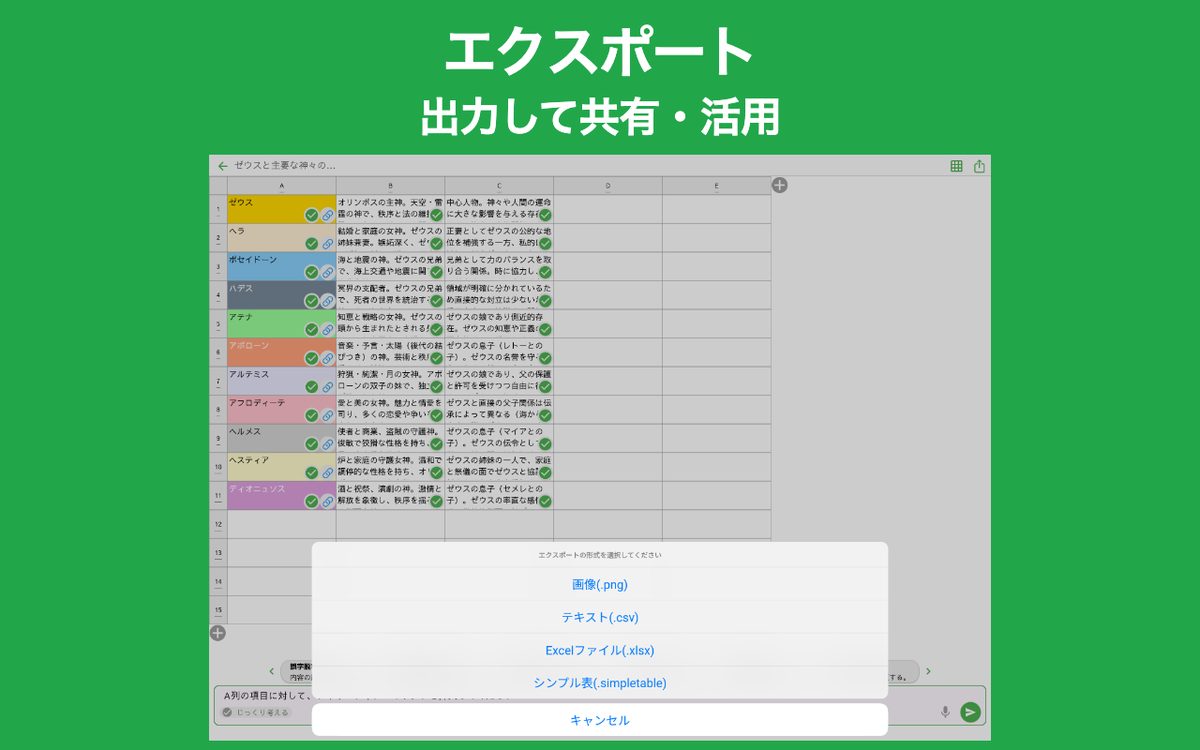Select cell 愛と美の女神 in column B

(x=391, y=409)
